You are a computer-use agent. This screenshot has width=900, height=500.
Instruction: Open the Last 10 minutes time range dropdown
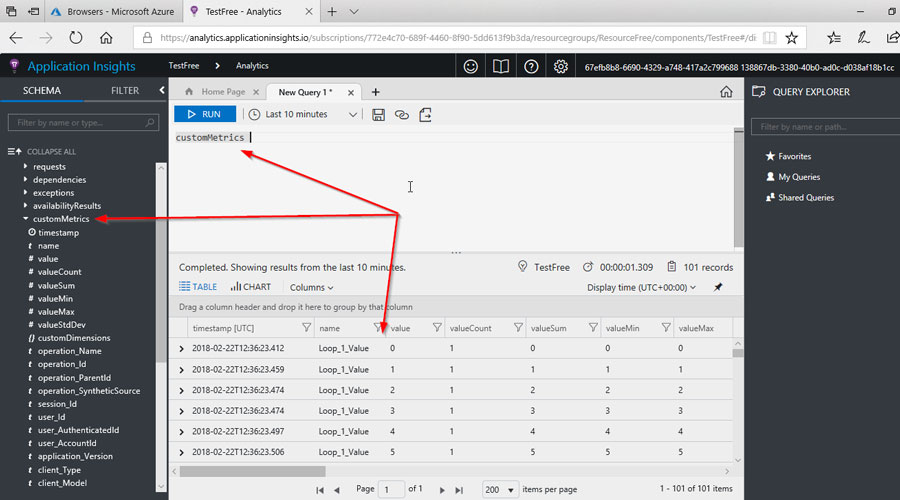[303, 114]
